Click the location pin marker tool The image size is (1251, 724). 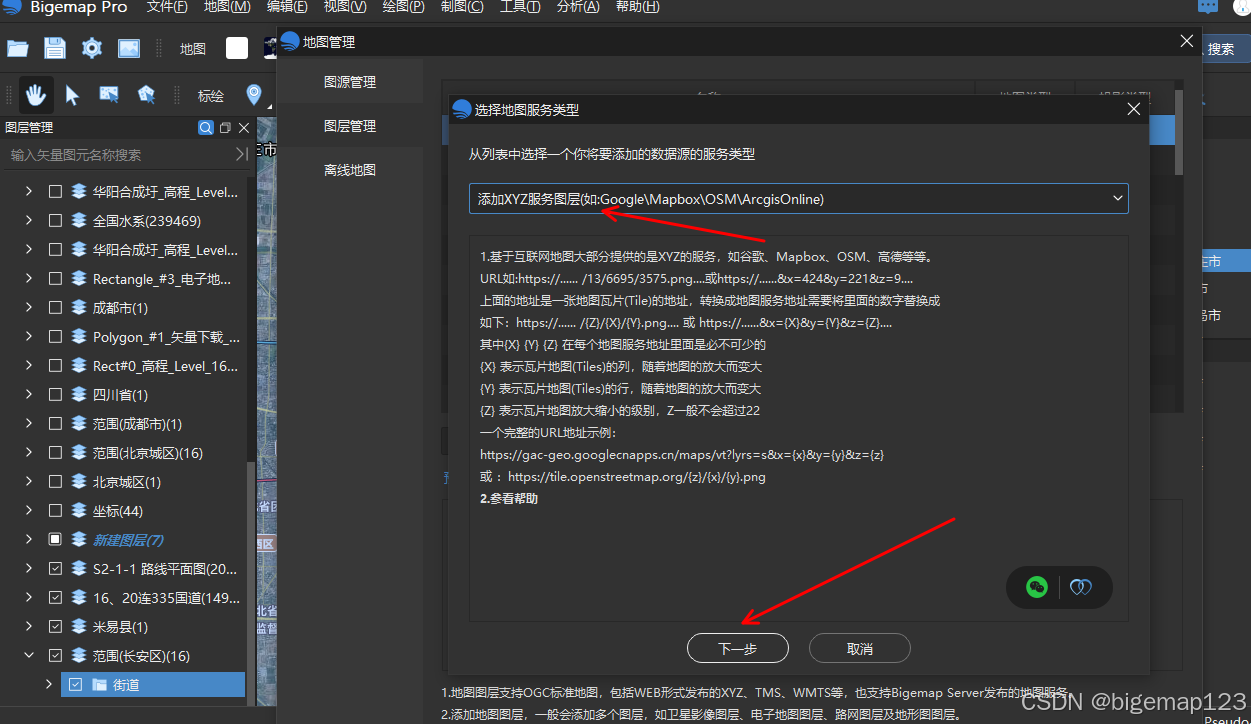coord(254,95)
